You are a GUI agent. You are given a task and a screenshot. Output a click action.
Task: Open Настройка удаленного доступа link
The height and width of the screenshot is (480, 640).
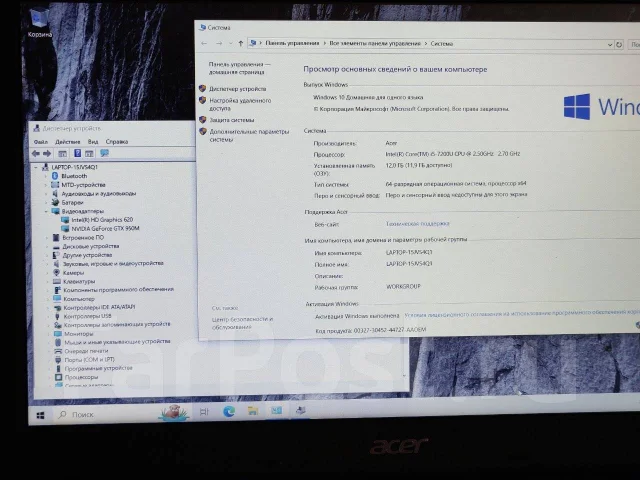point(240,104)
